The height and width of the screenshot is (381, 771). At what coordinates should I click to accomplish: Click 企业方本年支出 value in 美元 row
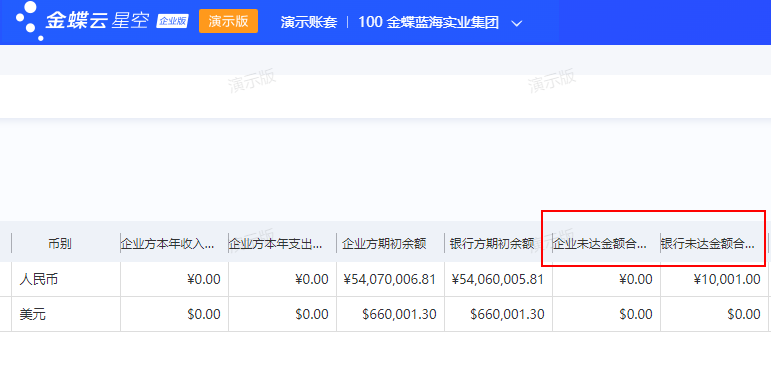coord(283,314)
